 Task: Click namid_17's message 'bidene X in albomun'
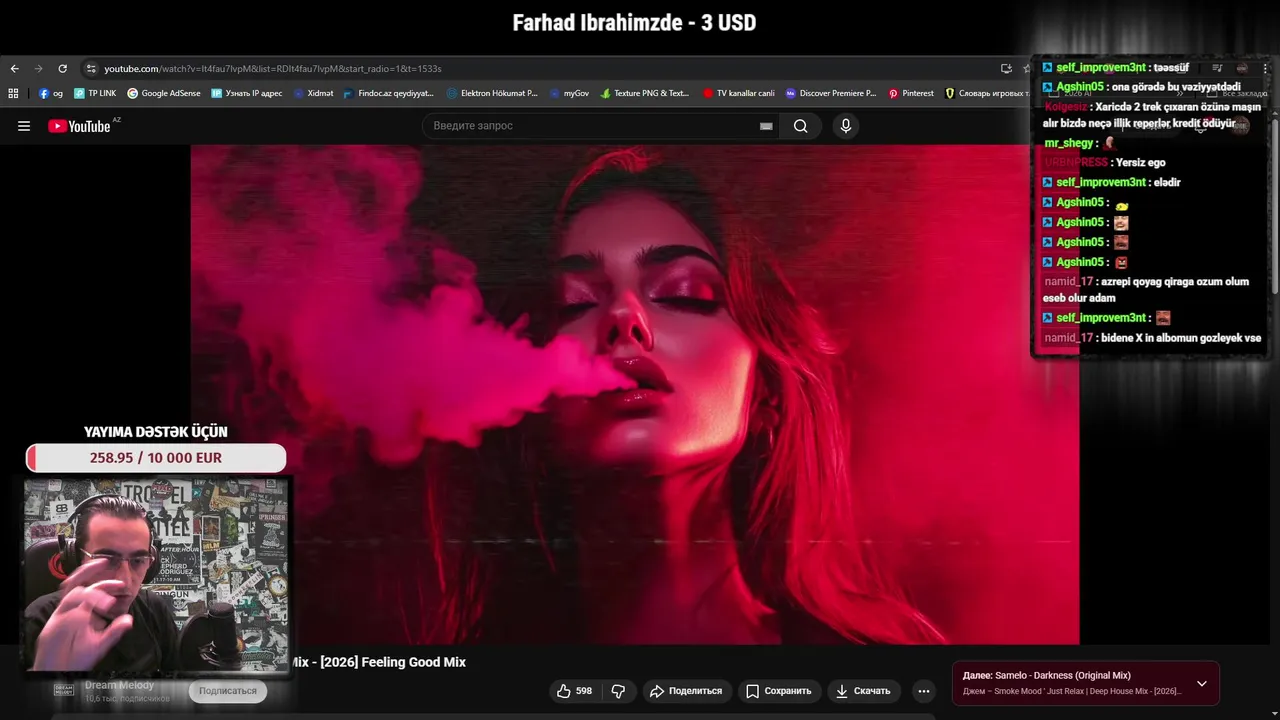tap(1181, 338)
